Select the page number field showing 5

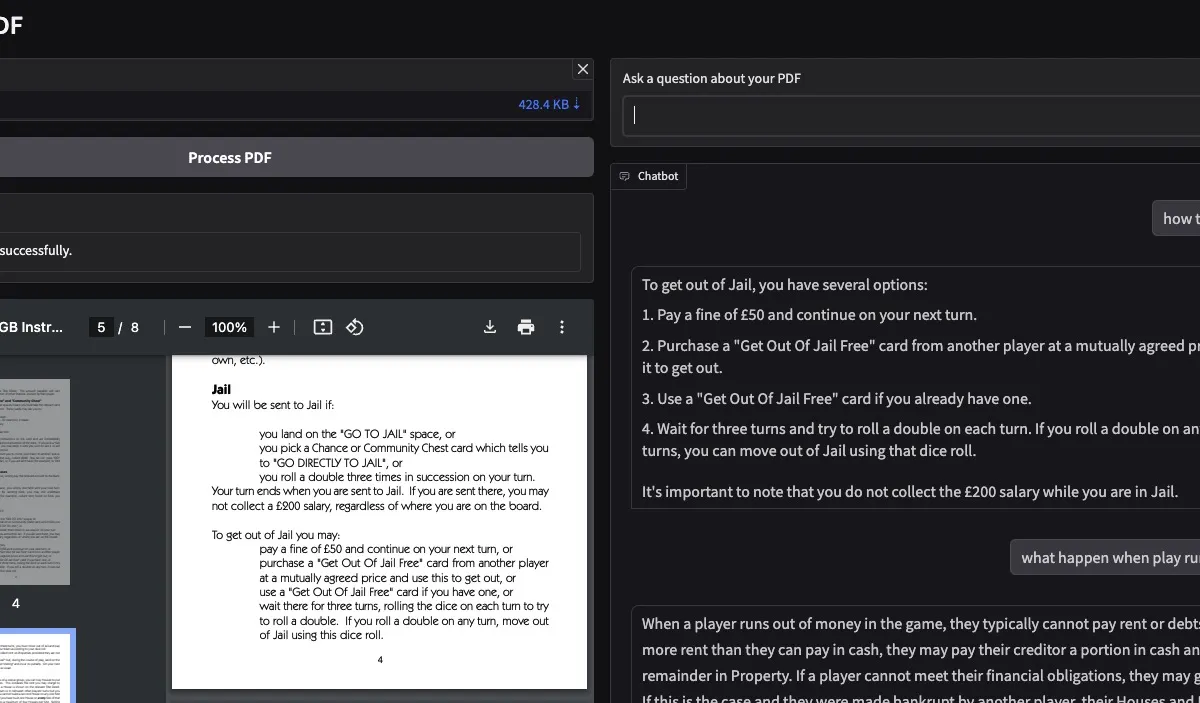click(101, 327)
